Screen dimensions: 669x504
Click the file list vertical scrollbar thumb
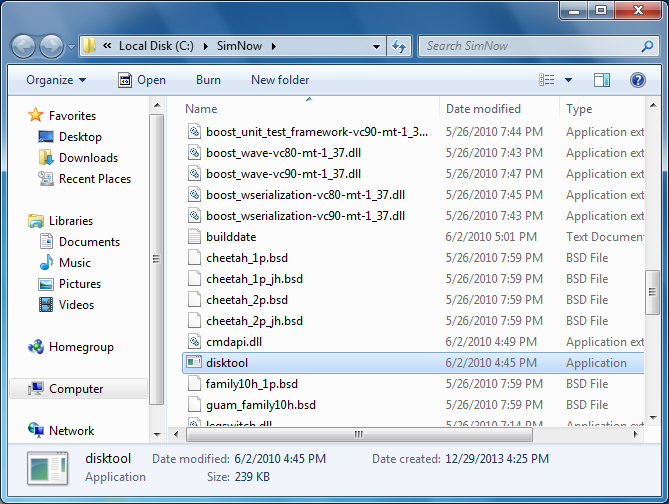click(652, 292)
